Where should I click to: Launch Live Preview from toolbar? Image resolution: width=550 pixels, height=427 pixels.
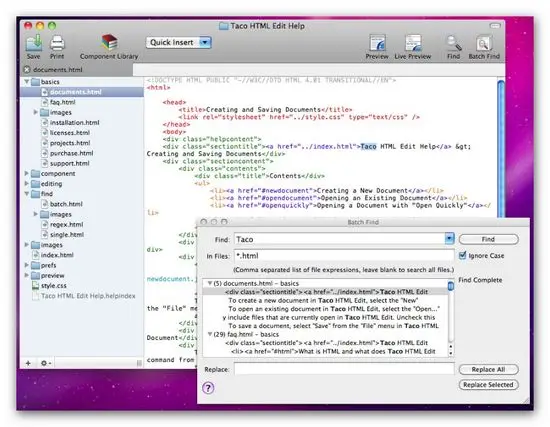click(413, 43)
